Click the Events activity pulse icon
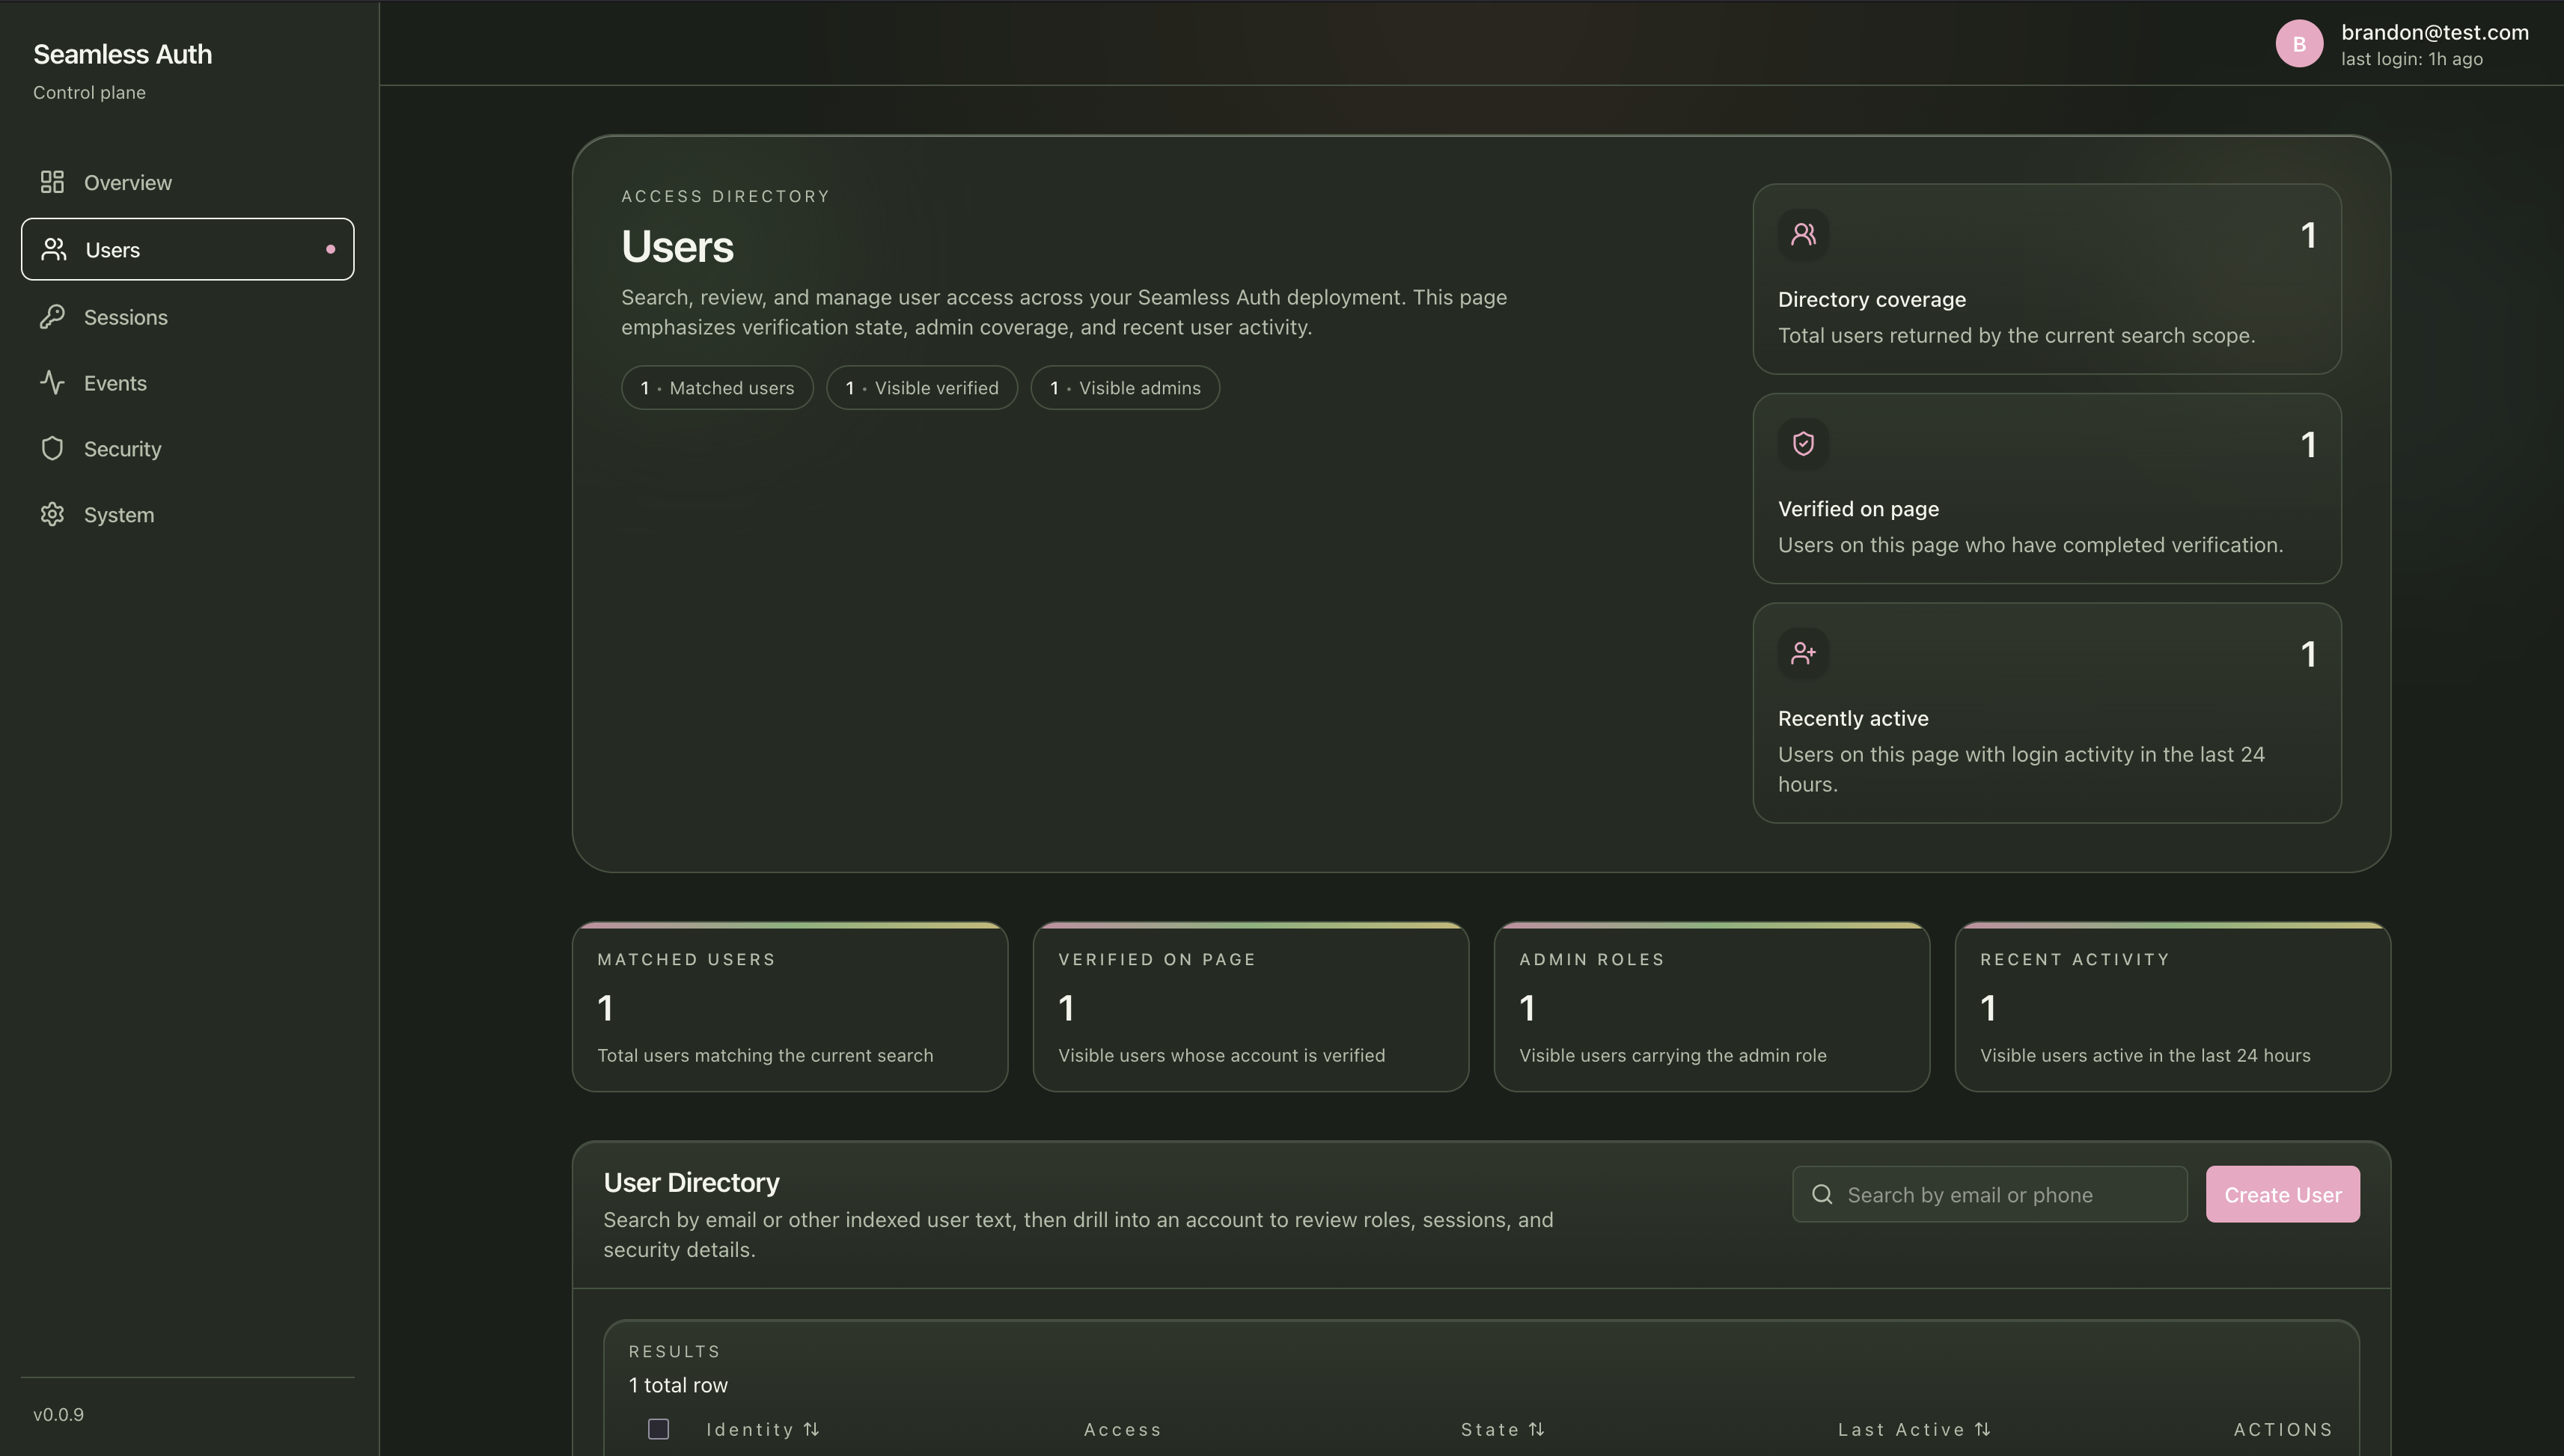The width and height of the screenshot is (2564, 1456). point(52,382)
